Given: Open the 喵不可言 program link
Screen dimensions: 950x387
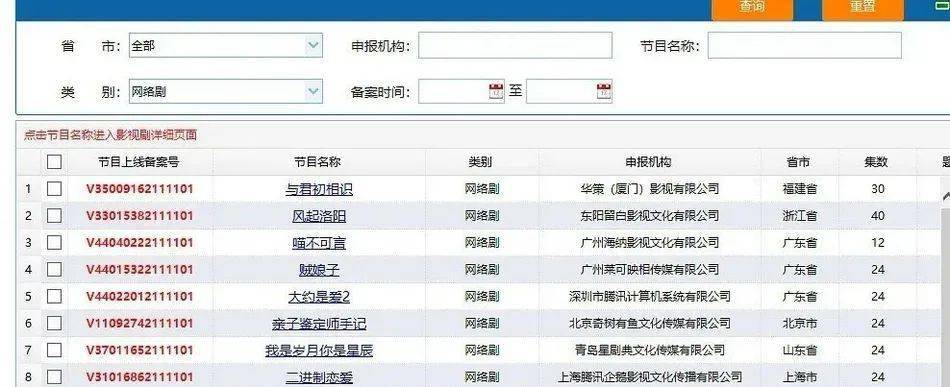Looking at the screenshot, I should pyautogui.click(x=319, y=243).
